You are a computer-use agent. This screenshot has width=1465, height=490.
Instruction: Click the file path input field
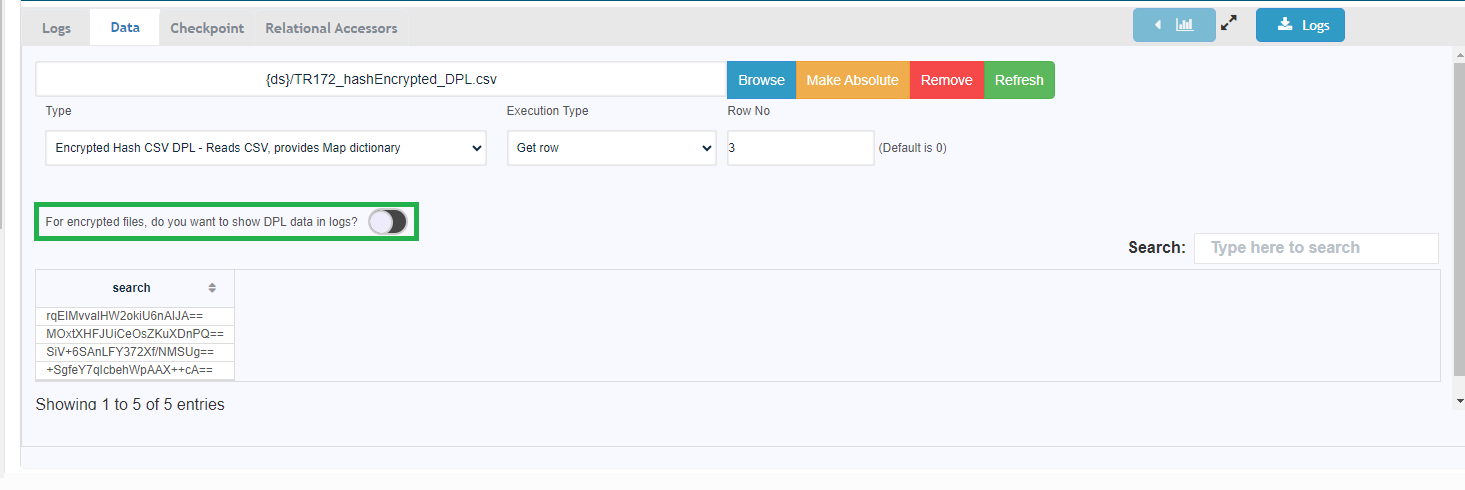tap(381, 79)
